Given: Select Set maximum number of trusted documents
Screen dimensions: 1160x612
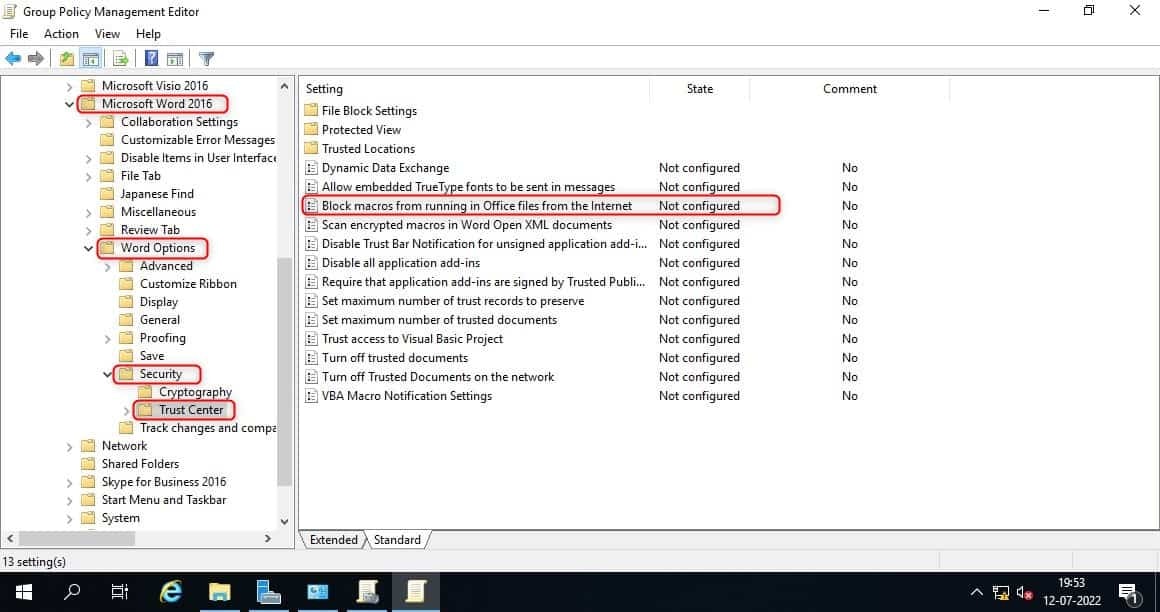Looking at the screenshot, I should (439, 320).
